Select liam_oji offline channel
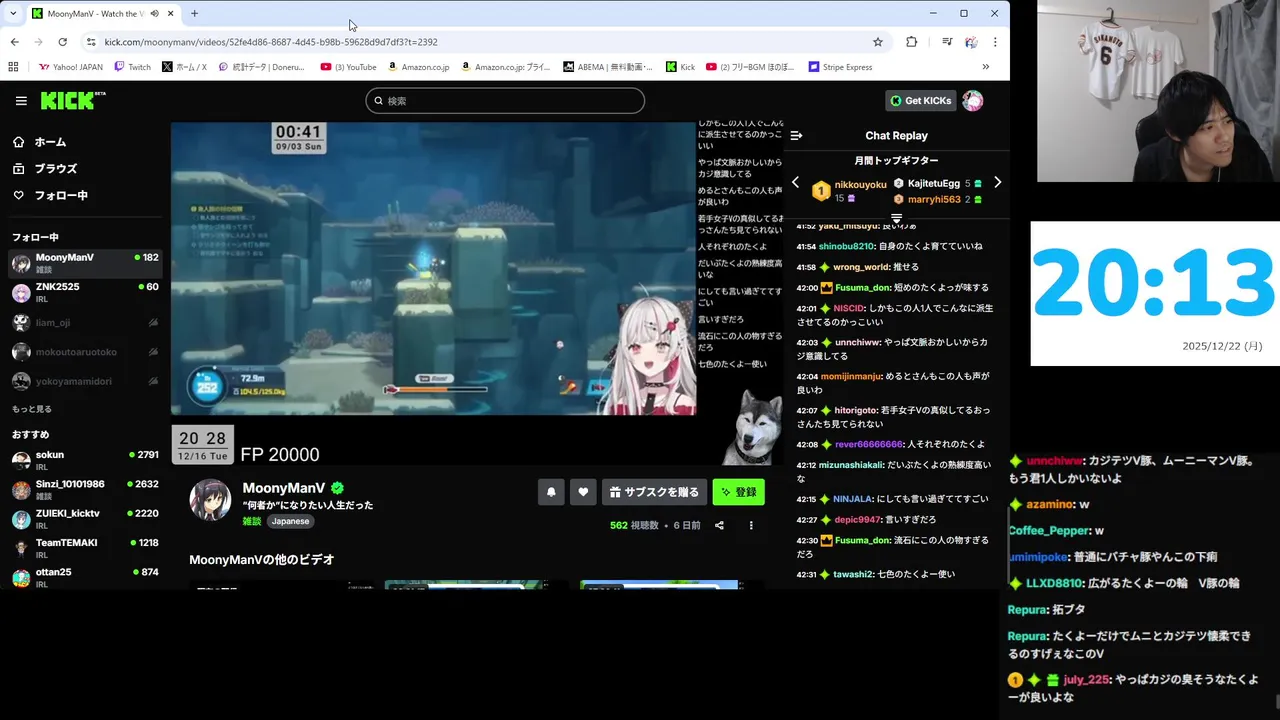 pos(85,323)
